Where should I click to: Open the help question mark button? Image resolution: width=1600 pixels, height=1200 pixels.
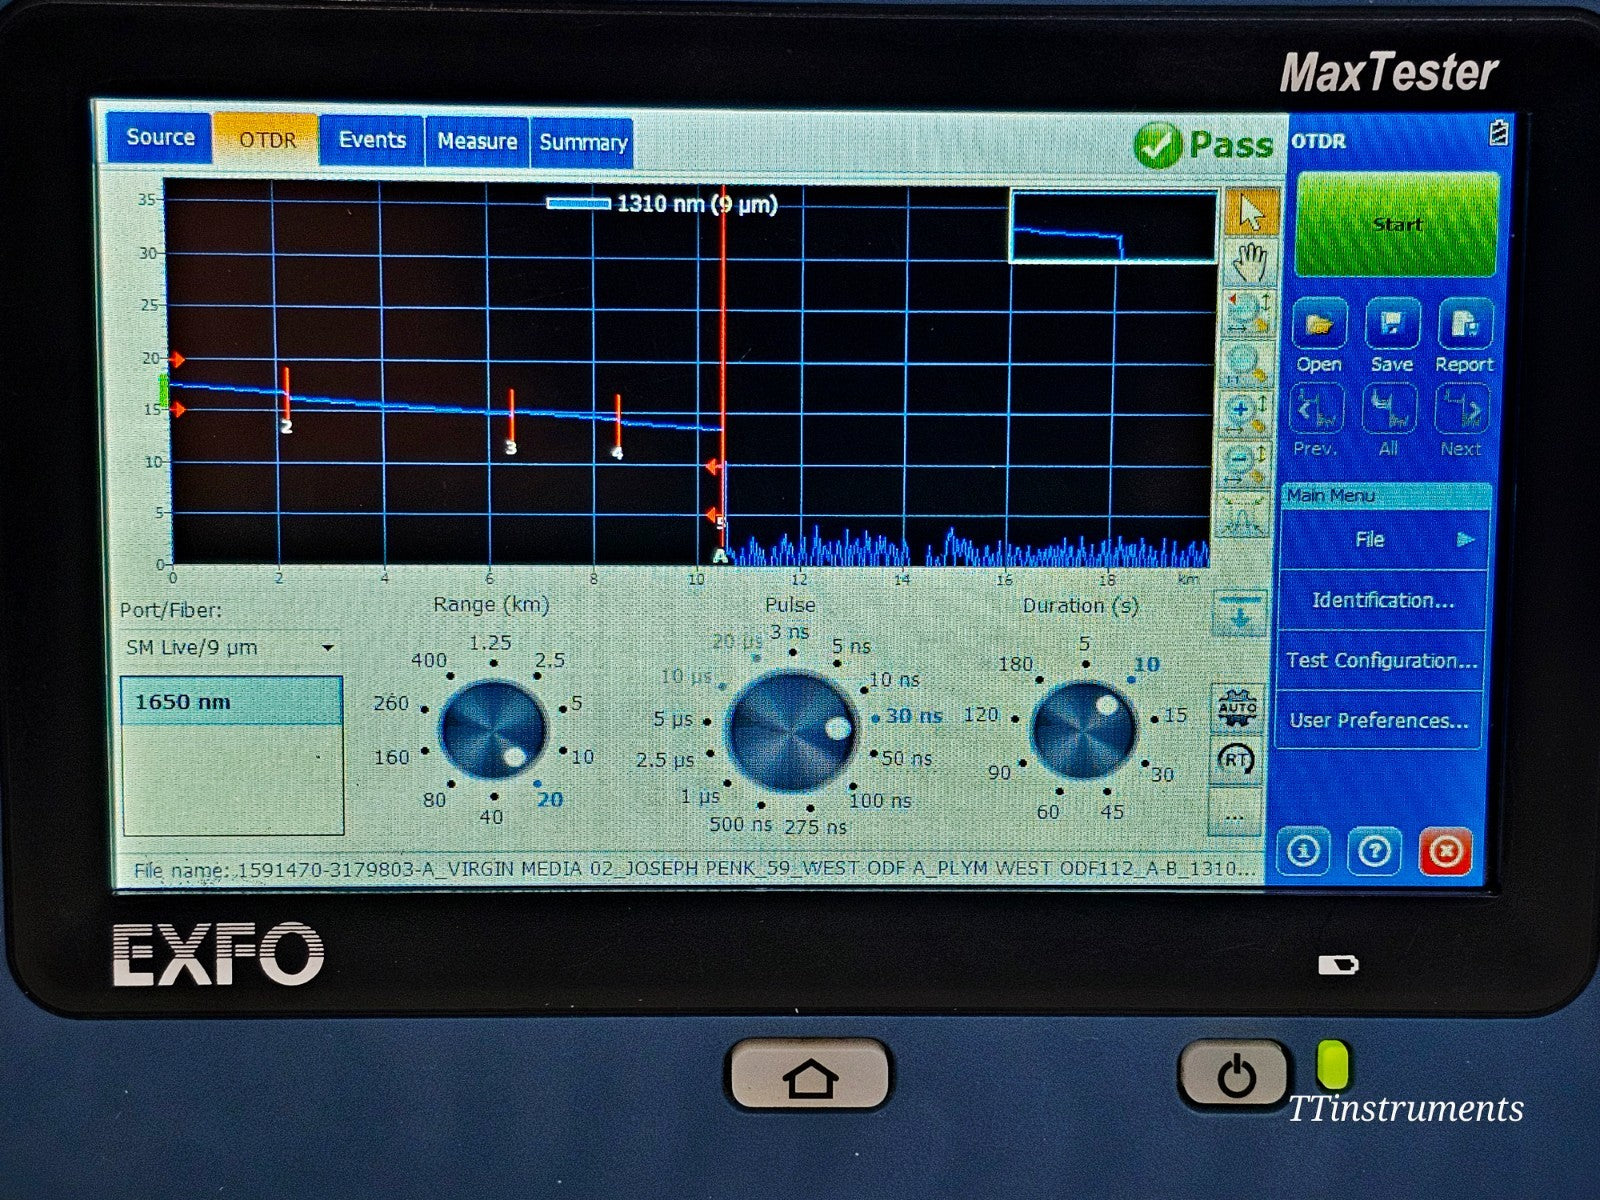(1375, 851)
